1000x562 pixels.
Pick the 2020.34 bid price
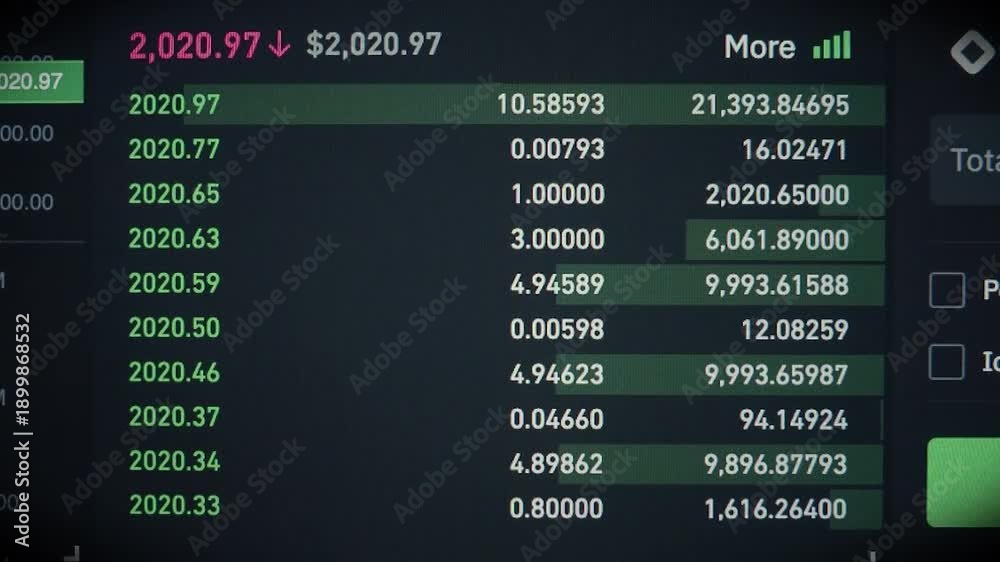(174, 461)
